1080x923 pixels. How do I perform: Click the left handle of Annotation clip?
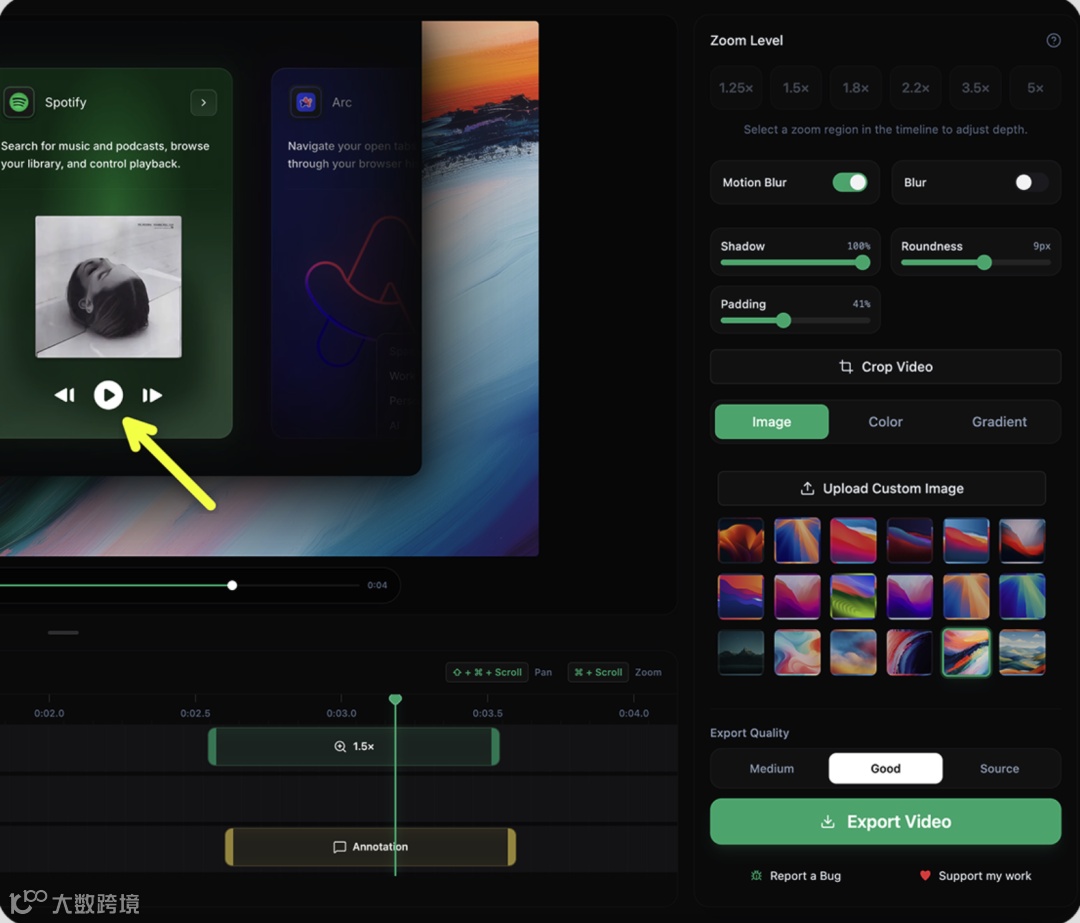pyautogui.click(x=229, y=847)
